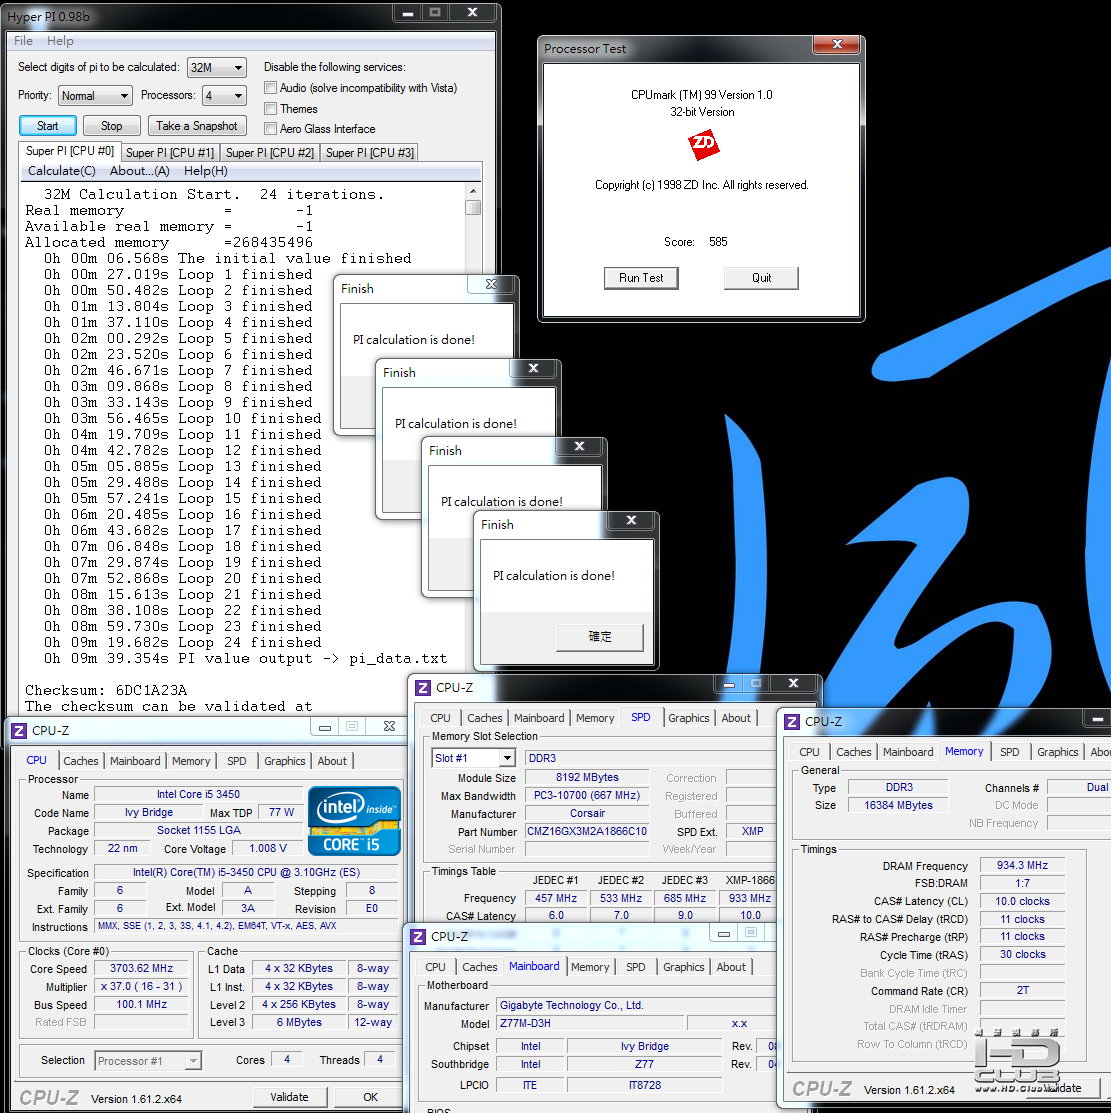
Task: Open CPU tab in CPU-Z SPD window
Action: 440,718
